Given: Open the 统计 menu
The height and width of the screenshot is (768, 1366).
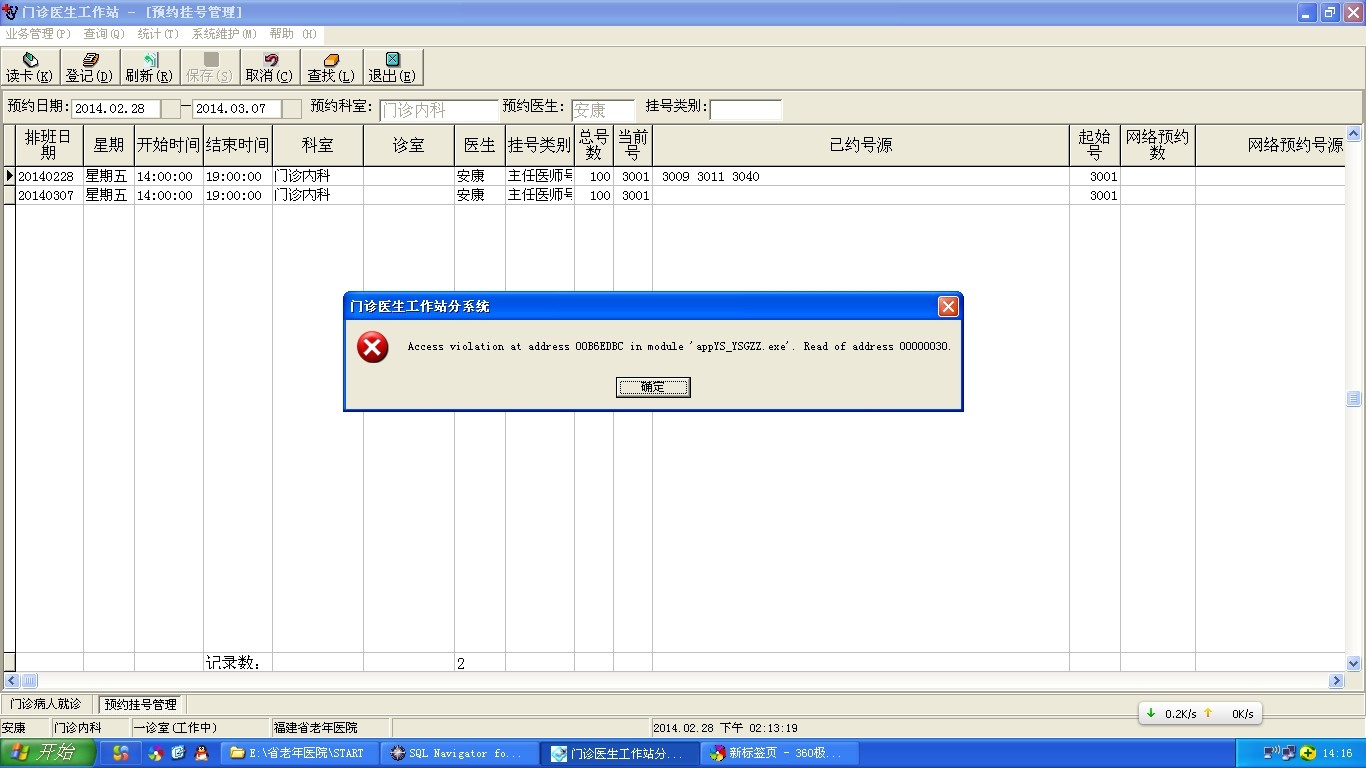Looking at the screenshot, I should click(x=158, y=34).
